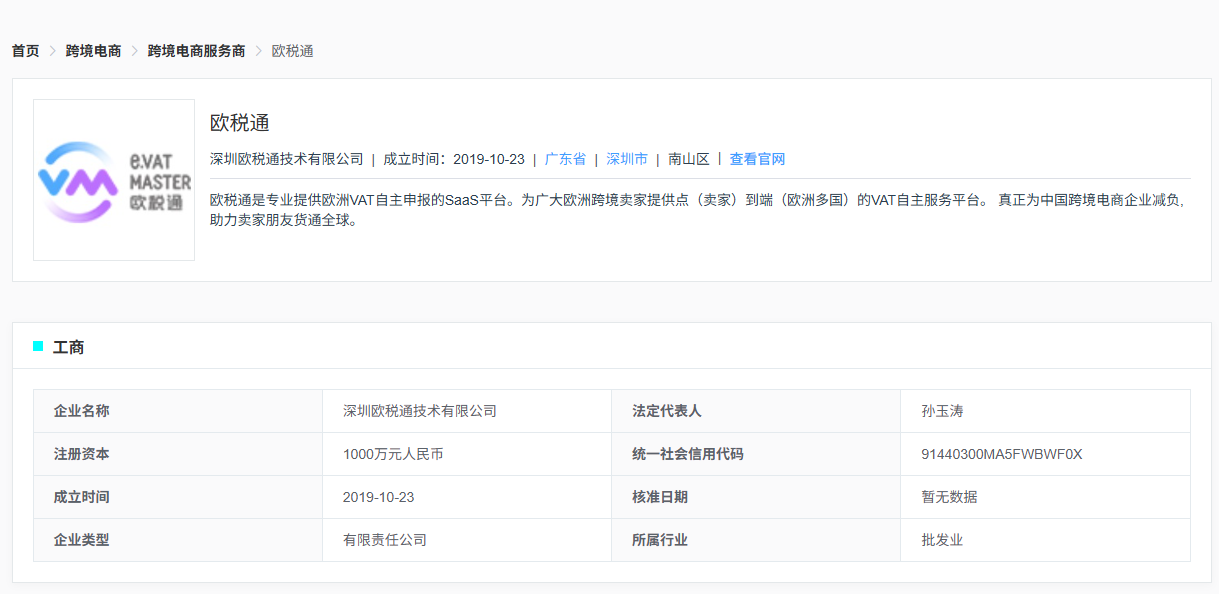Image resolution: width=1219 pixels, height=594 pixels.
Task: Open 查看官网 official website link
Action: tap(757, 159)
